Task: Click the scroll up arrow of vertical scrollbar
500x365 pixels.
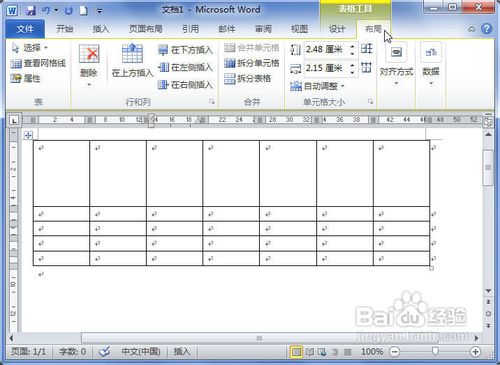Action: tap(488, 134)
